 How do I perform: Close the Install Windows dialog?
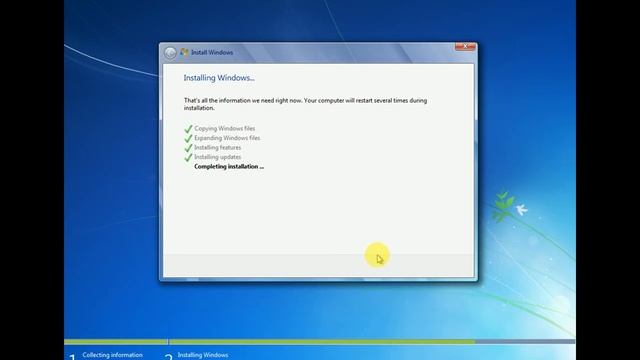coord(465,47)
